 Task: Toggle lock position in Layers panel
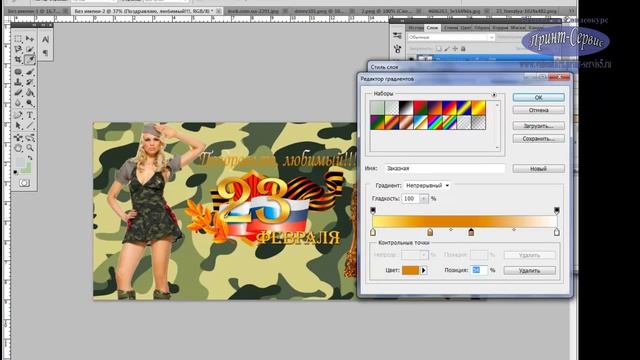tap(455, 49)
